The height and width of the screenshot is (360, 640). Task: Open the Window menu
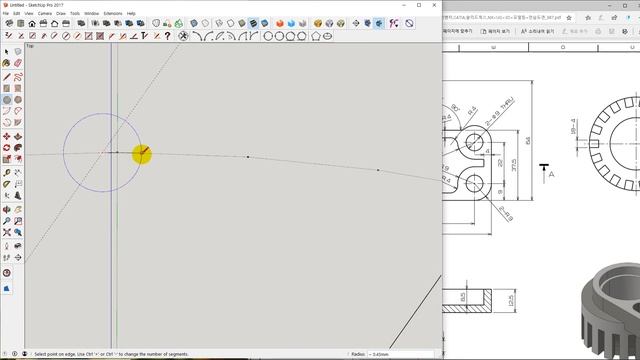tap(91, 13)
